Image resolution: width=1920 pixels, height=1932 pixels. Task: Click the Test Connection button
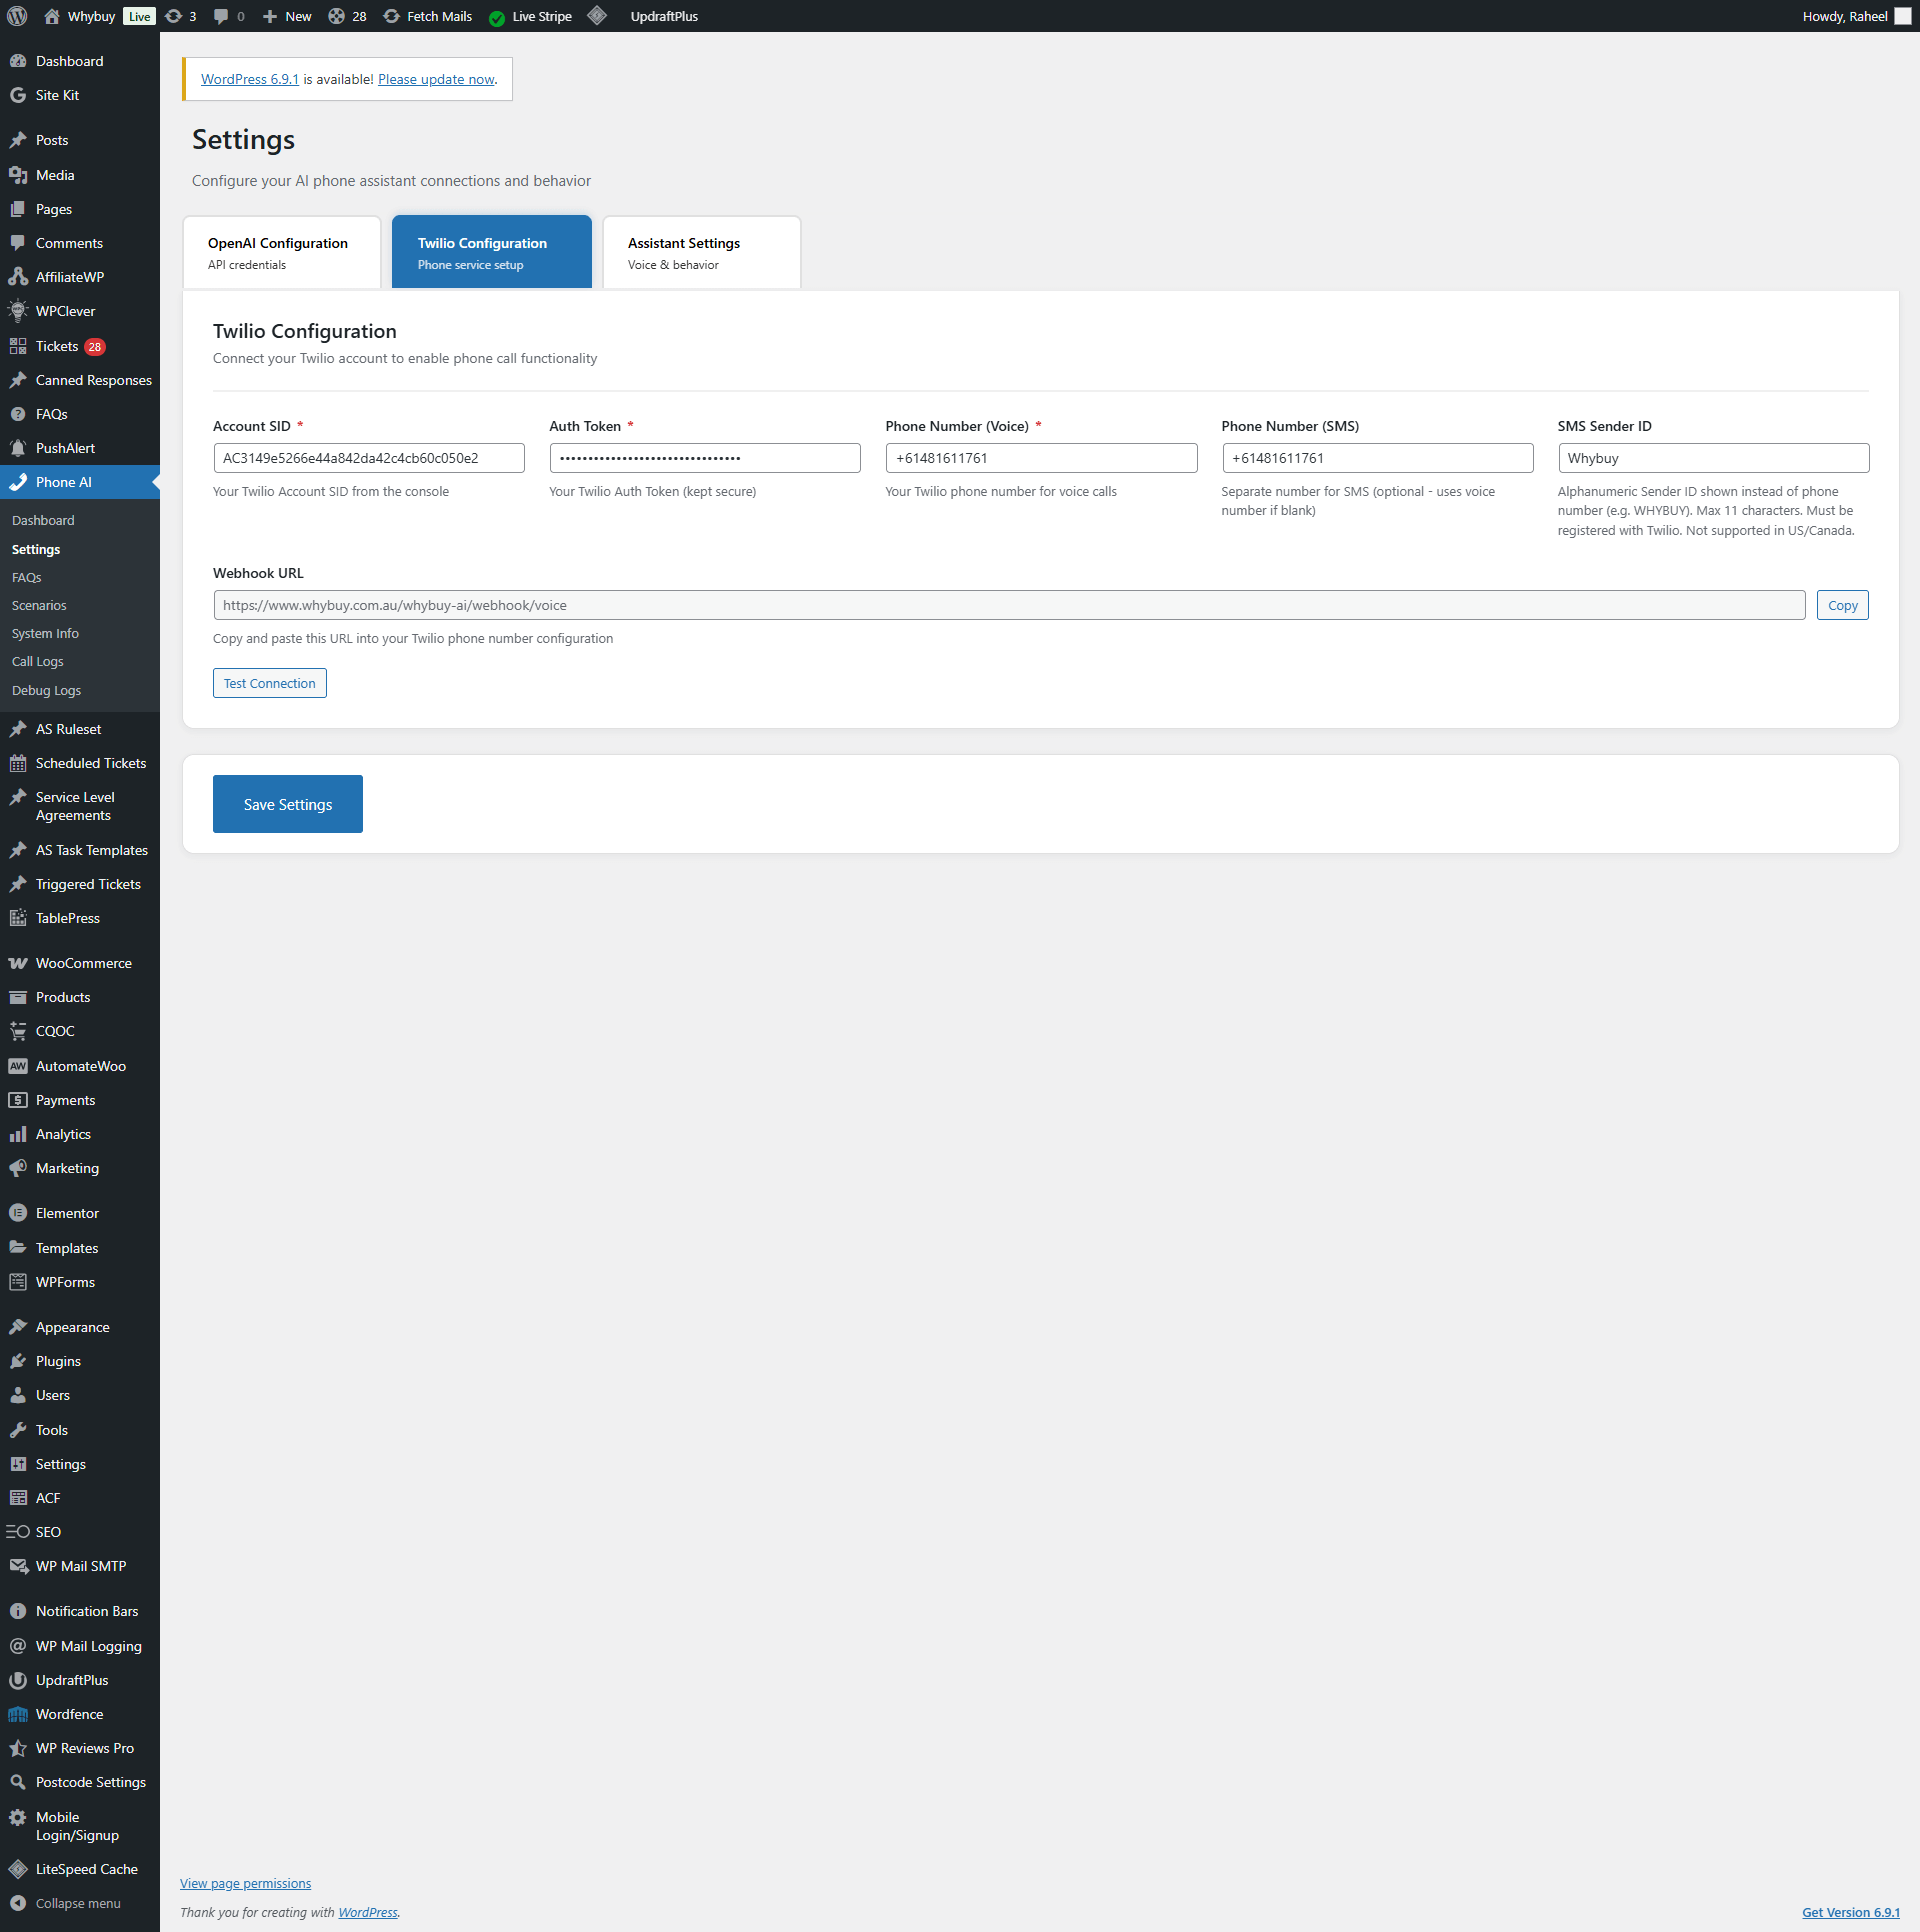click(269, 683)
